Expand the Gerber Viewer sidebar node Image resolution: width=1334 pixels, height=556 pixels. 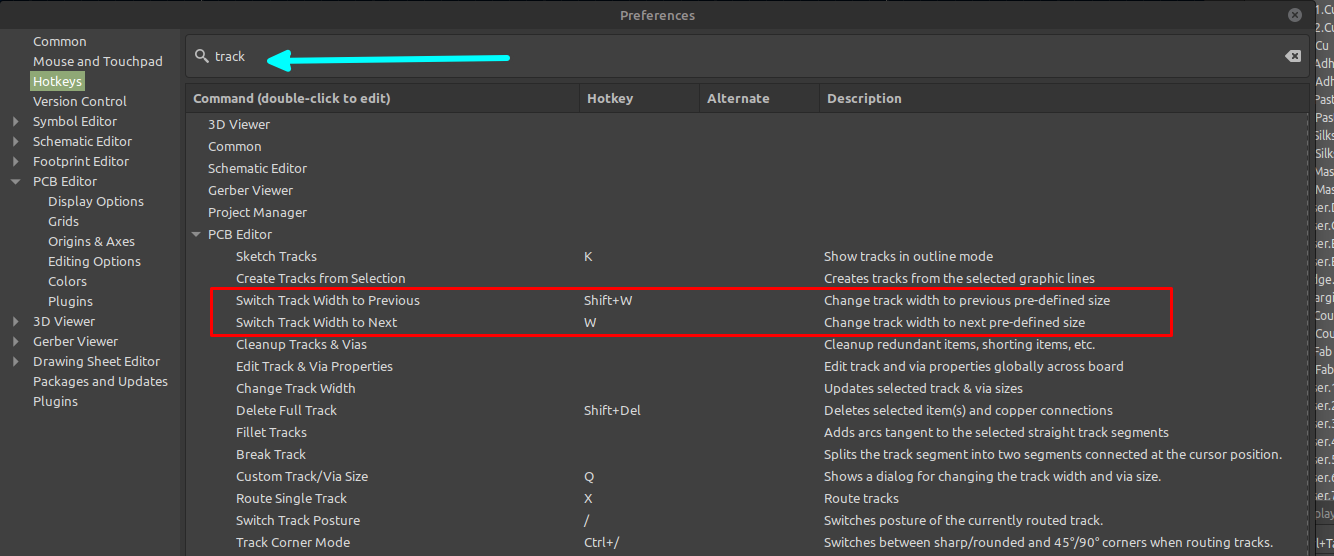tap(15, 342)
